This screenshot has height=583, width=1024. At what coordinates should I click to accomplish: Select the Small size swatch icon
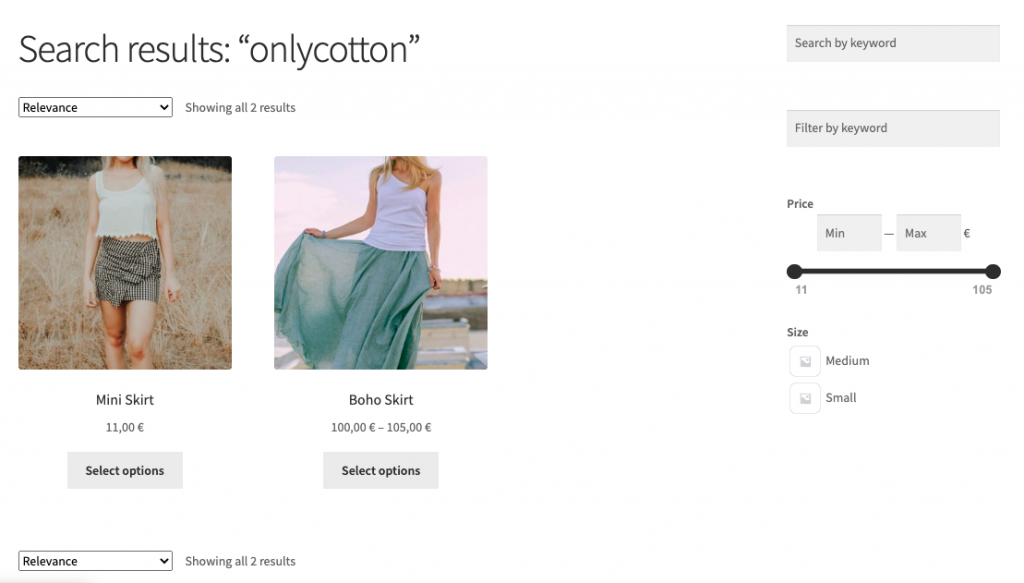805,398
